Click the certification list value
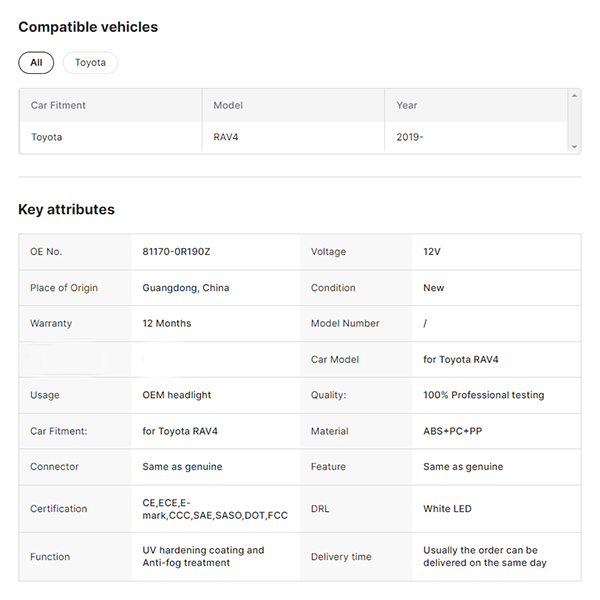Screen dimensions: 600x600 [x=215, y=509]
